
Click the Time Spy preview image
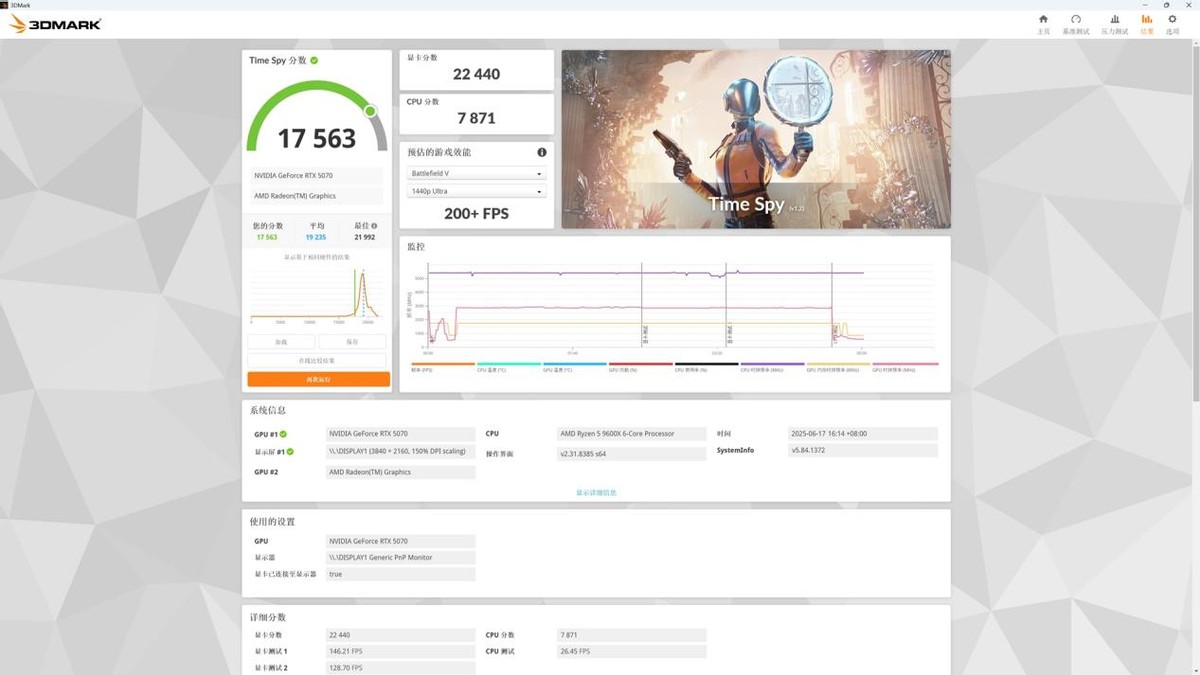(756, 139)
